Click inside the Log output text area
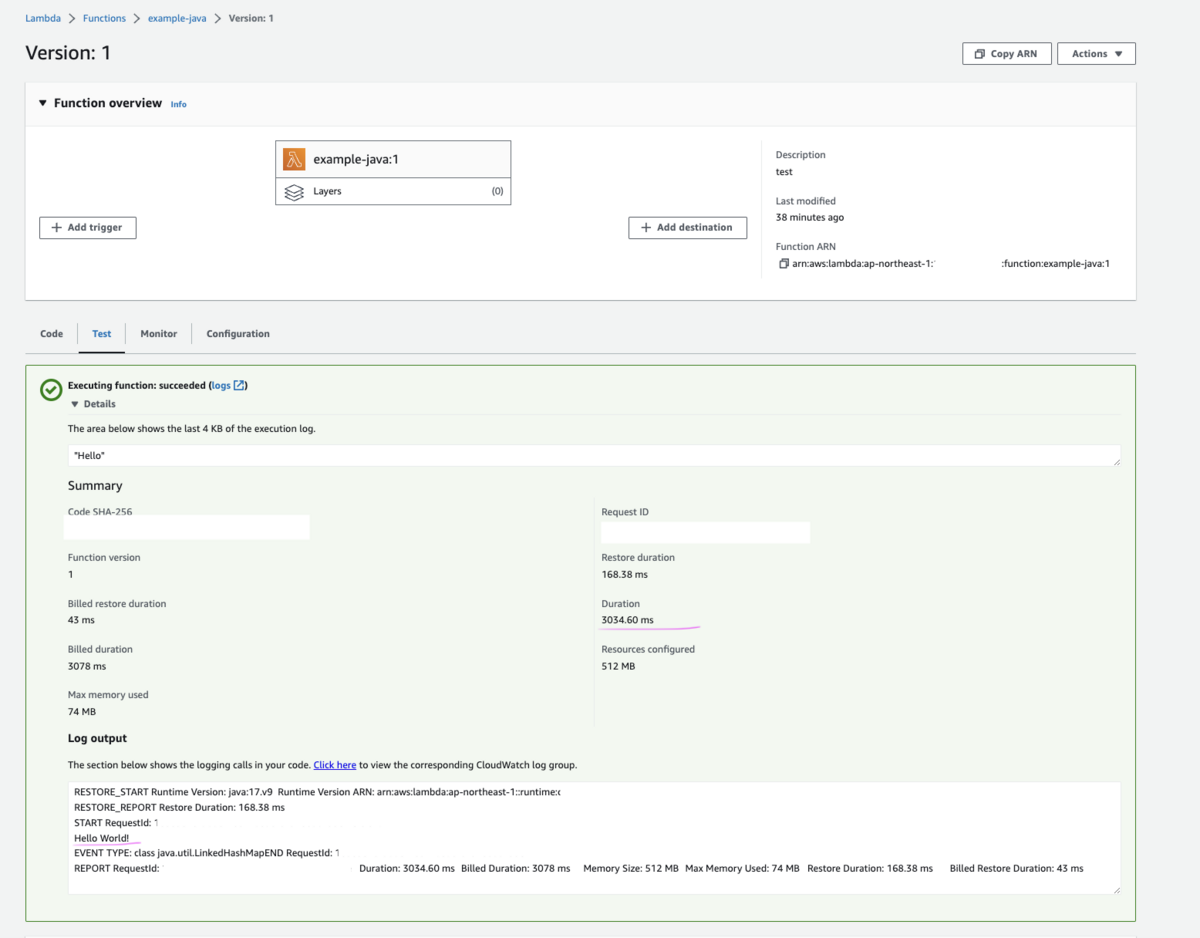 click(594, 838)
